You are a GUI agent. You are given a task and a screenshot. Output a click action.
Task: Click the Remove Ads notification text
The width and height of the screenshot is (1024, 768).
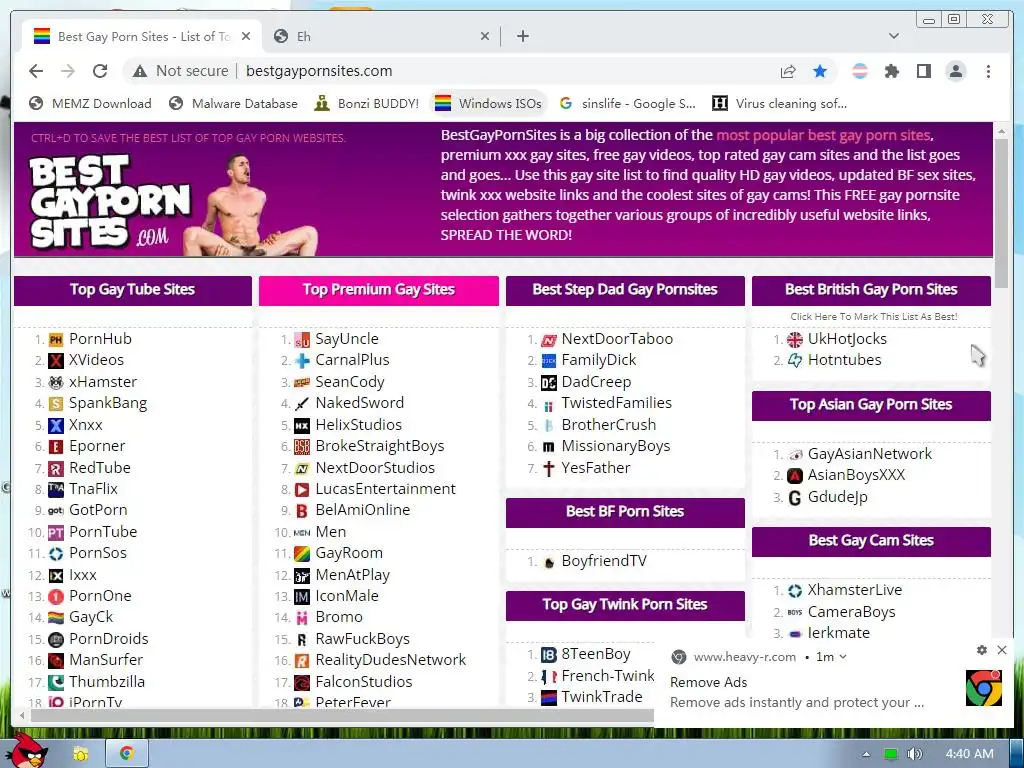point(709,682)
